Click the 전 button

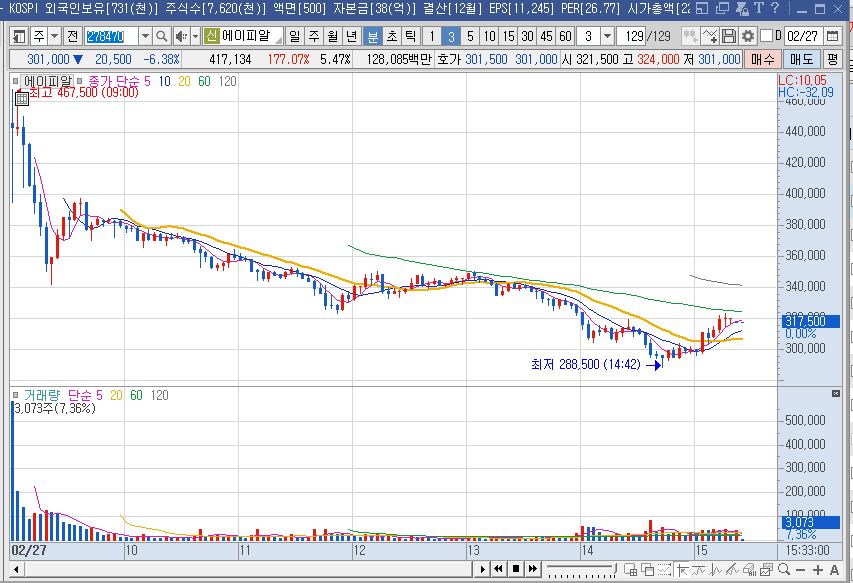point(72,36)
